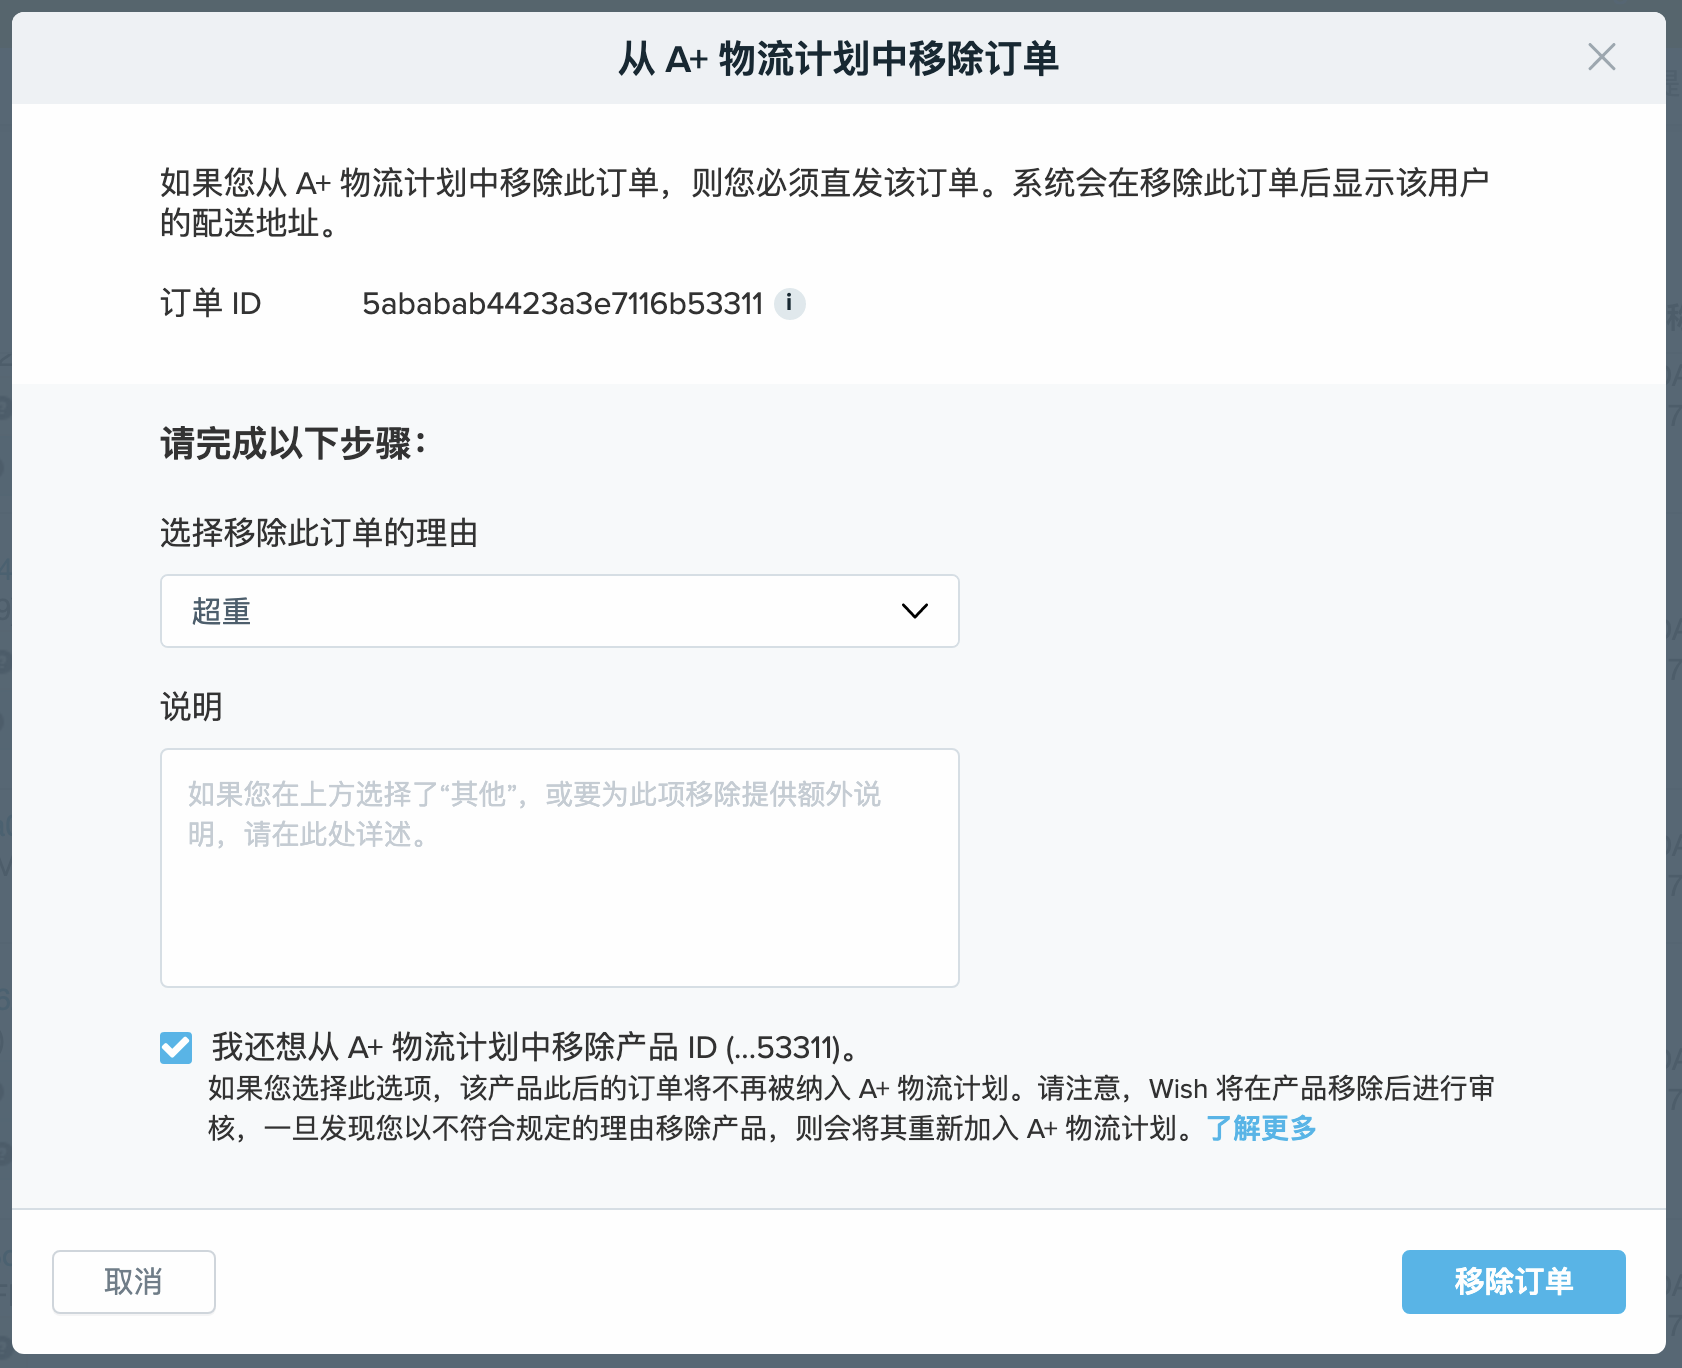Select order ID text 5ababab4423a3e7116b53311

pyautogui.click(x=562, y=303)
